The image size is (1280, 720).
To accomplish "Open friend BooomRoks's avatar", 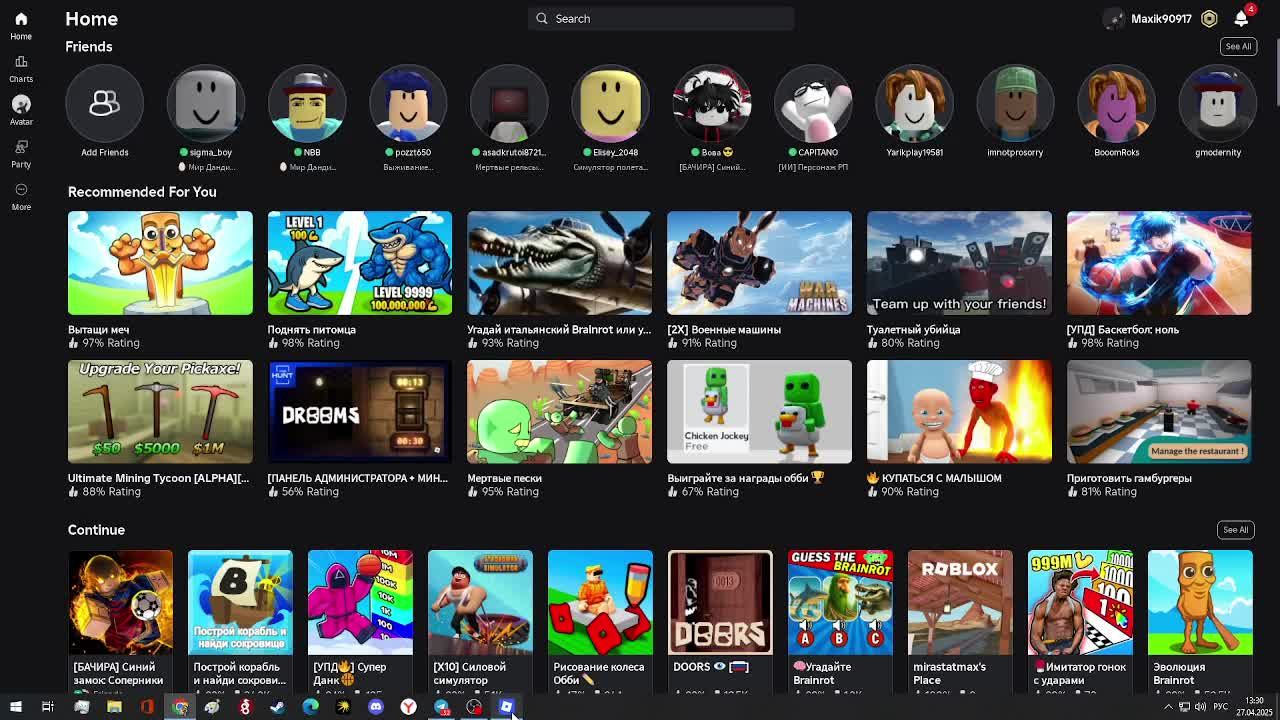I will [x=1116, y=104].
